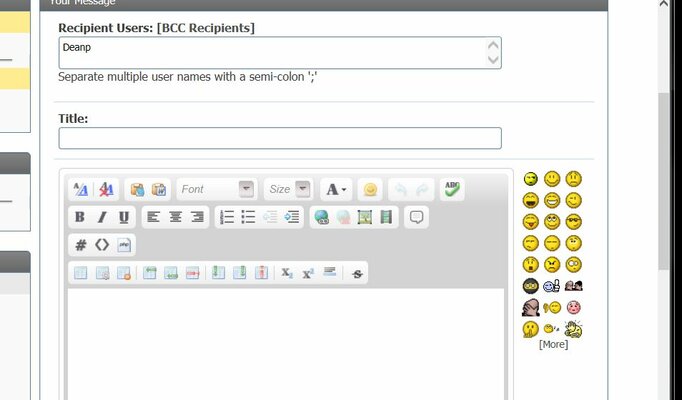Click the page vertical scrollbar
682x400 pixels.
click(x=663, y=180)
